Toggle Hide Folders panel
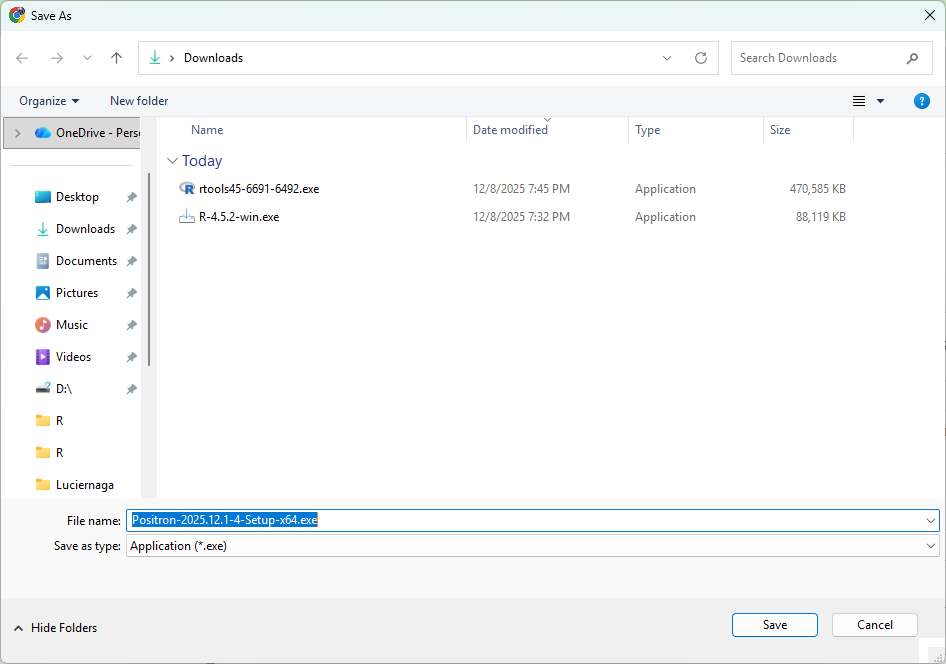This screenshot has width=946, height=664. pyautogui.click(x=56, y=628)
